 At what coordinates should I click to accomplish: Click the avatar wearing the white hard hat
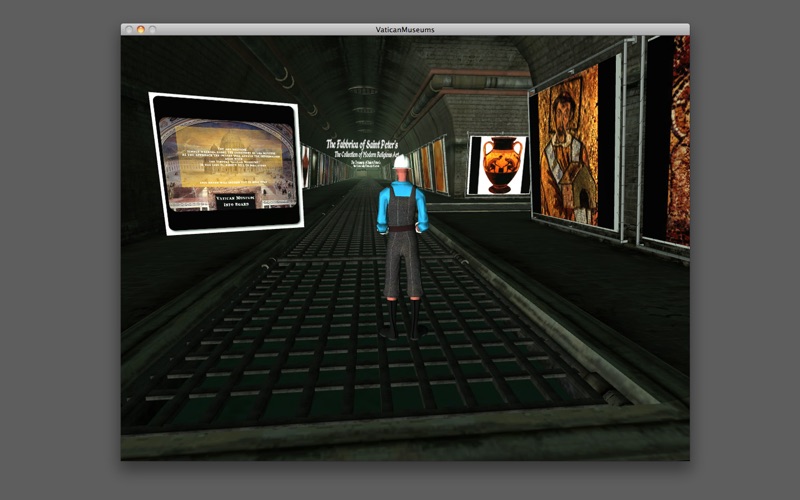(402, 247)
